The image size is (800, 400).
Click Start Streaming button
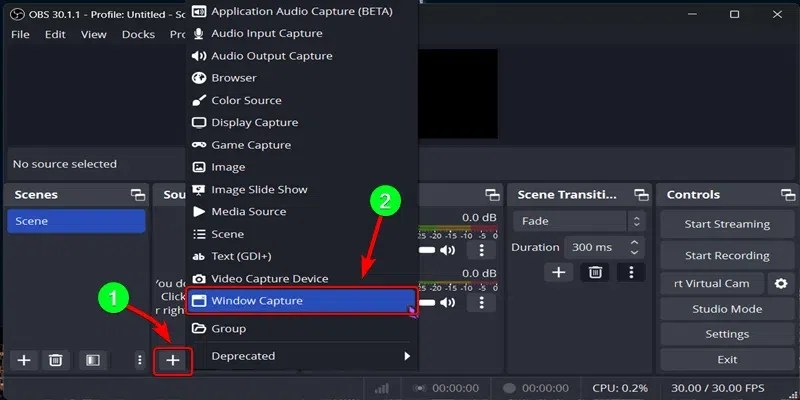point(727,224)
